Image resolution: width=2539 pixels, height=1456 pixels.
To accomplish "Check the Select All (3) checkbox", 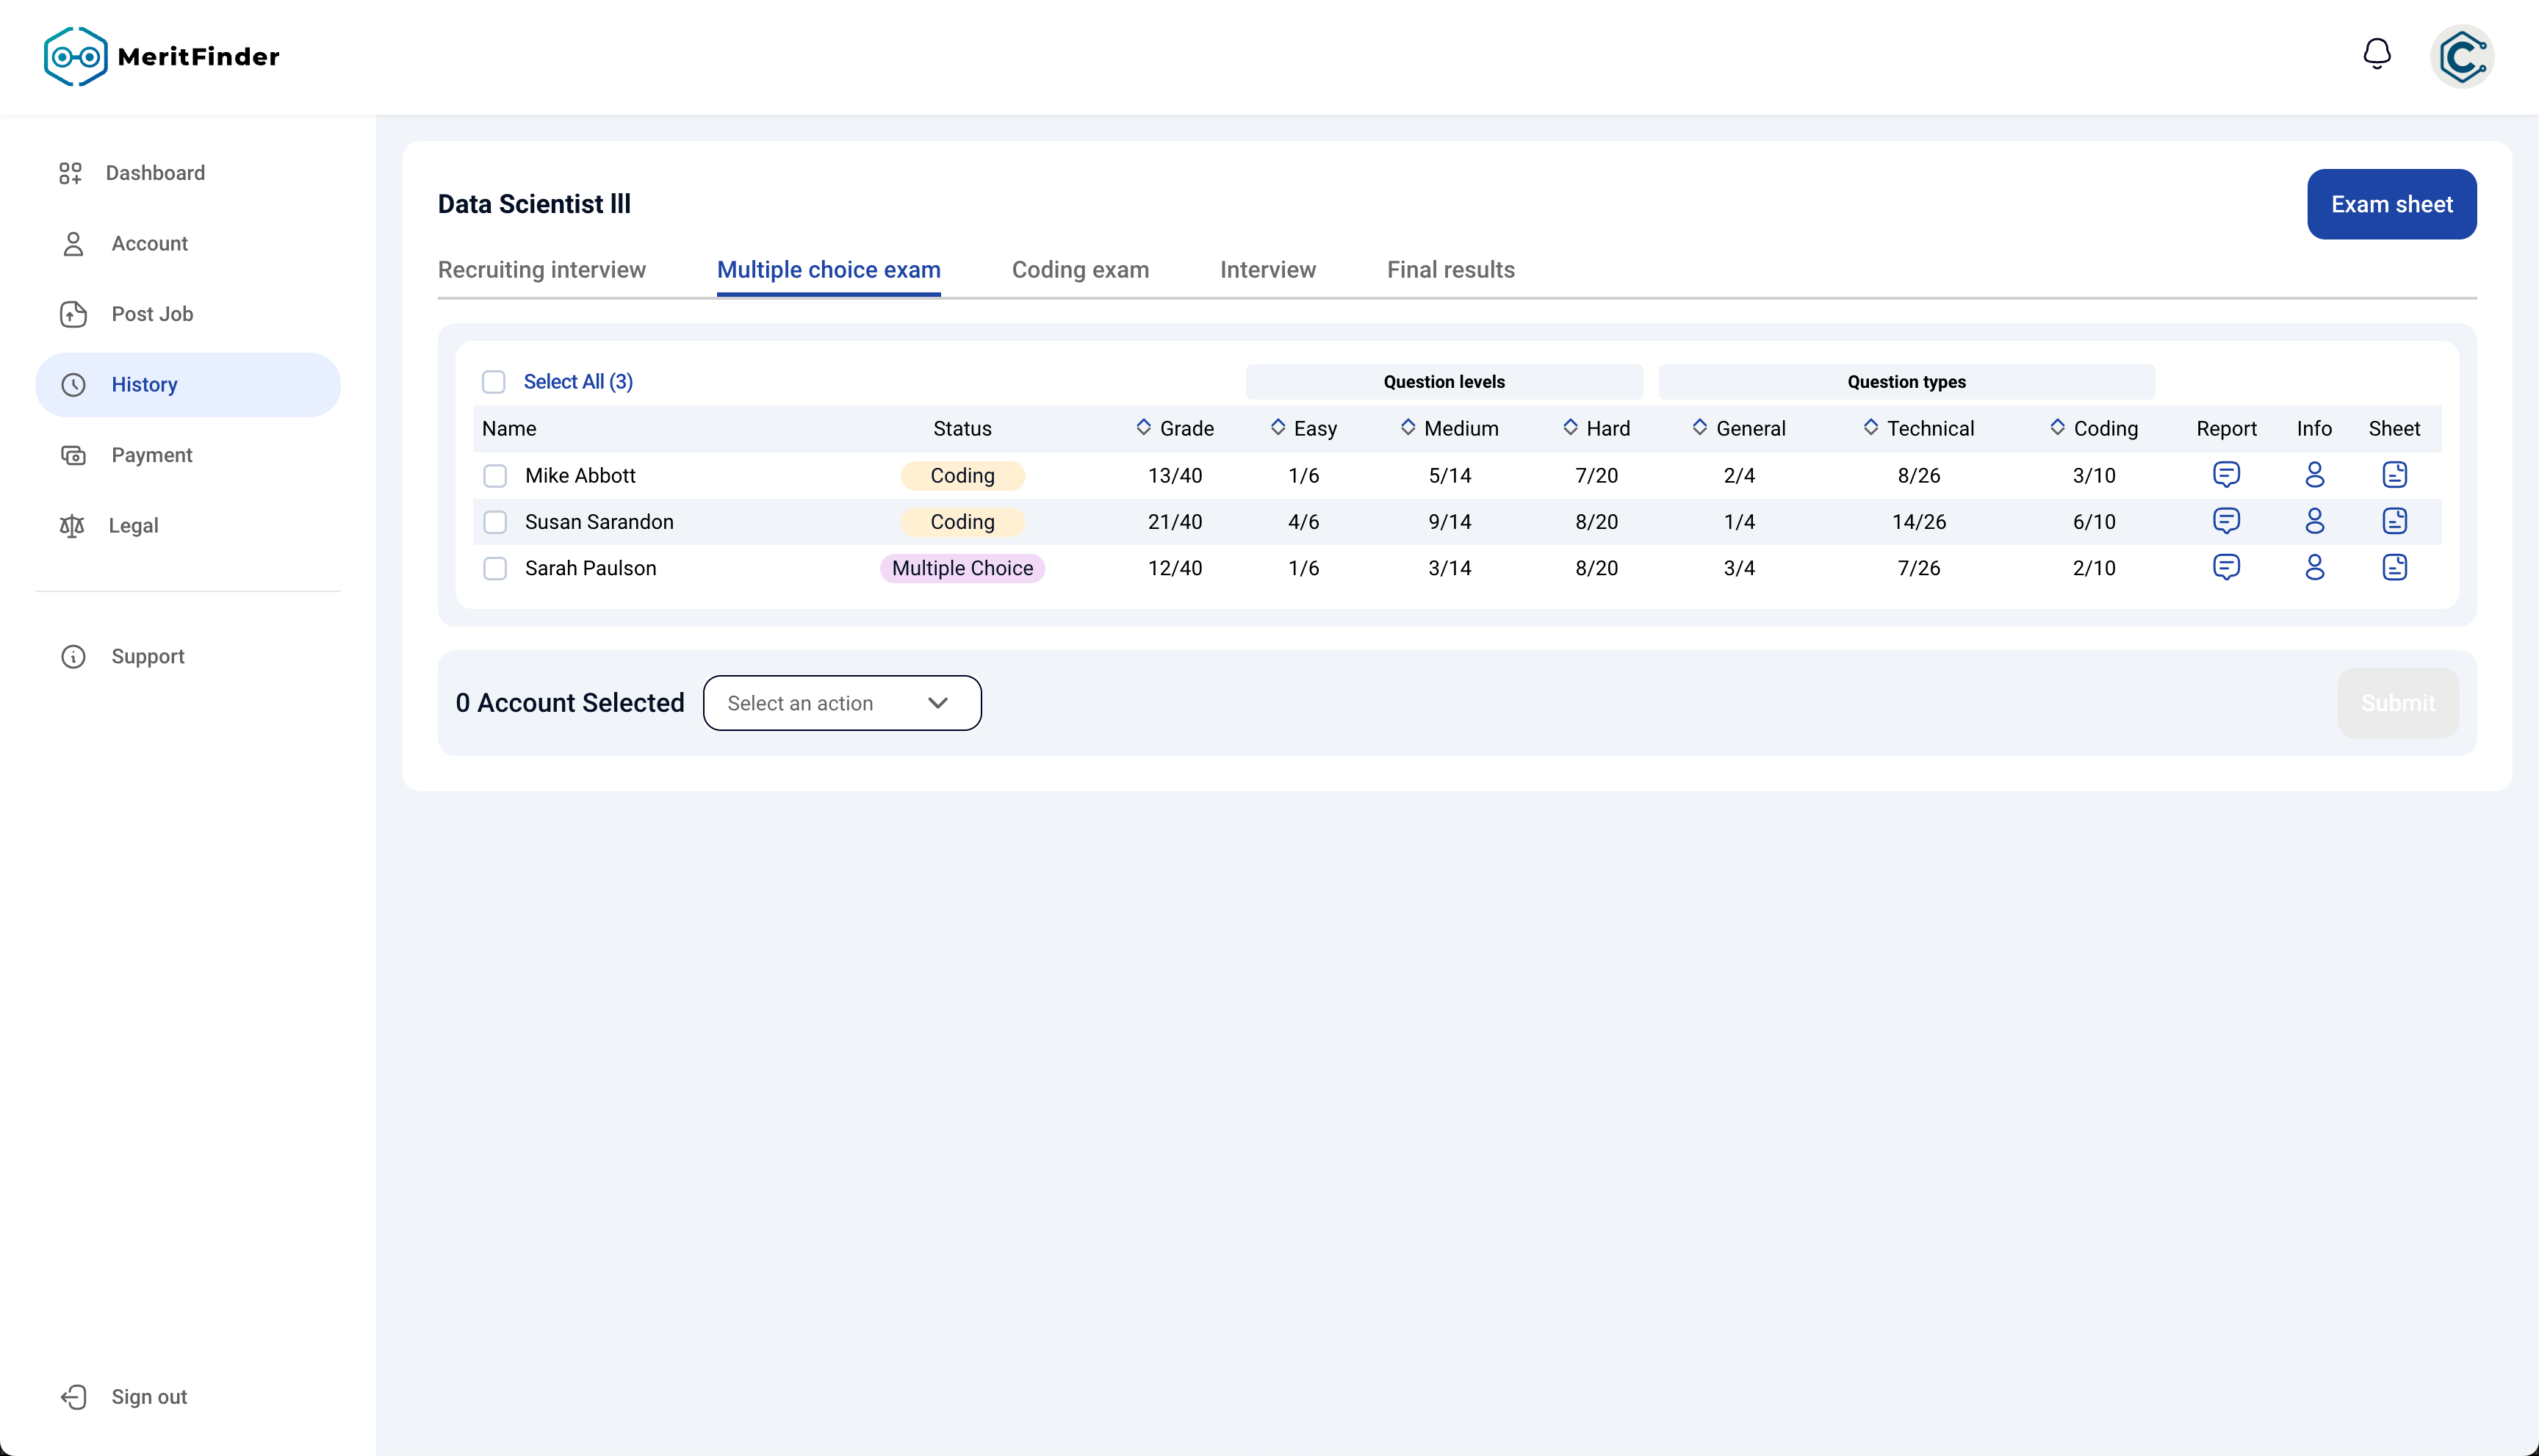I will click(x=494, y=382).
